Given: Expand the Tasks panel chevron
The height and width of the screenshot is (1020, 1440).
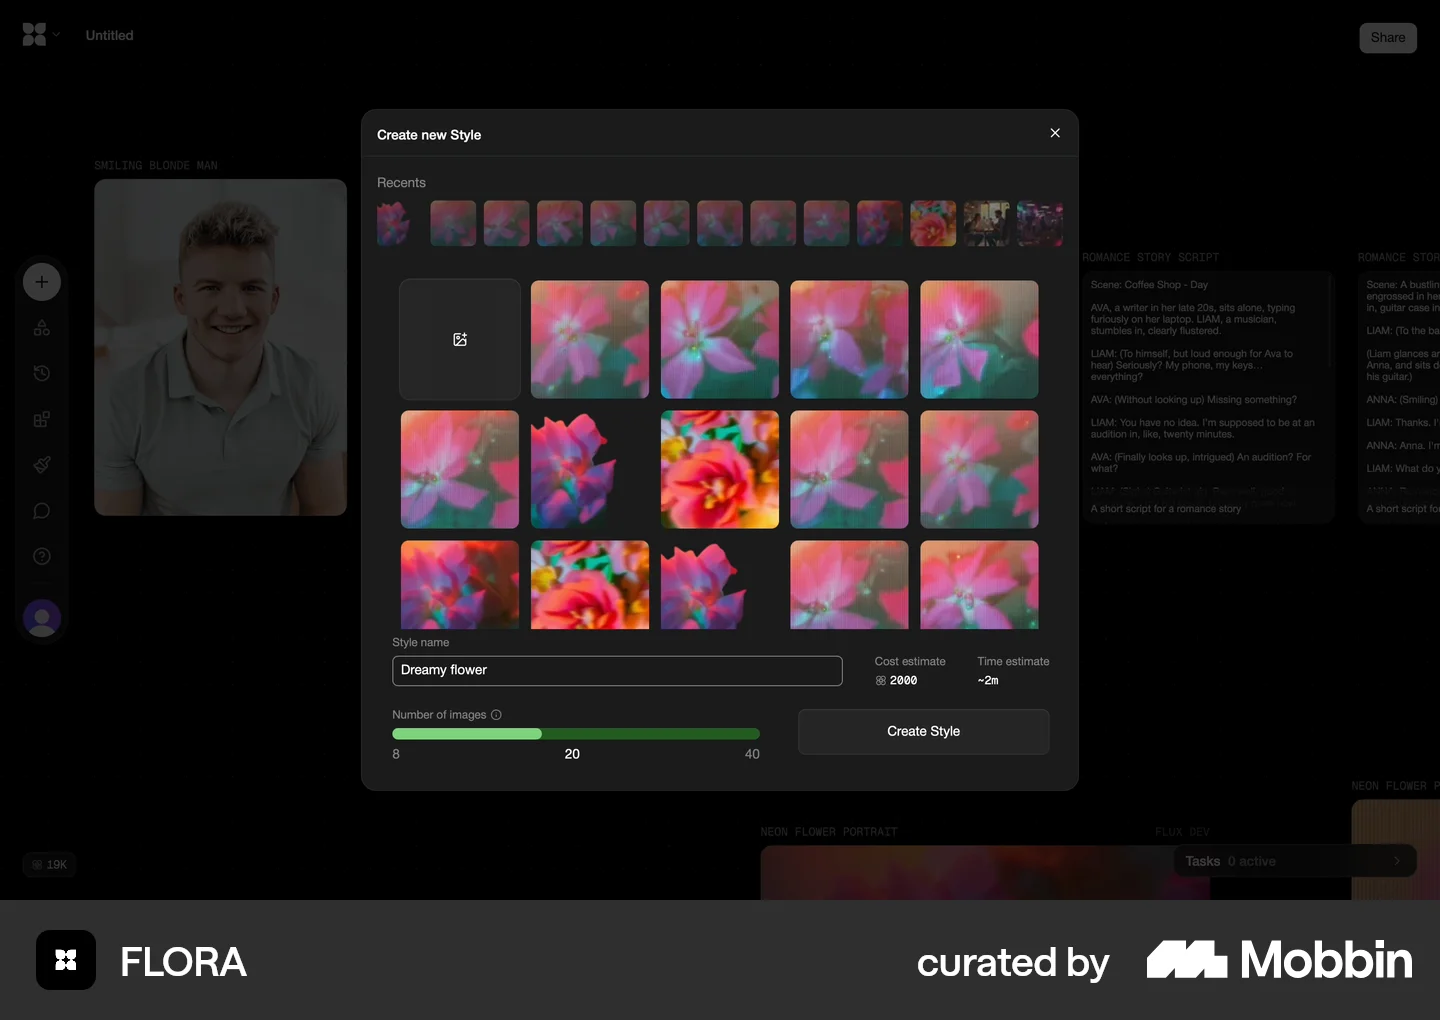Looking at the screenshot, I should pos(1397,861).
